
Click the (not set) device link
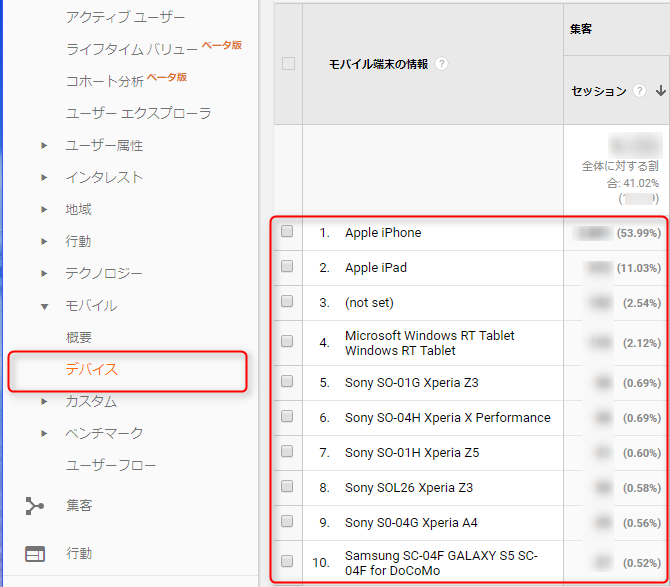pos(369,302)
